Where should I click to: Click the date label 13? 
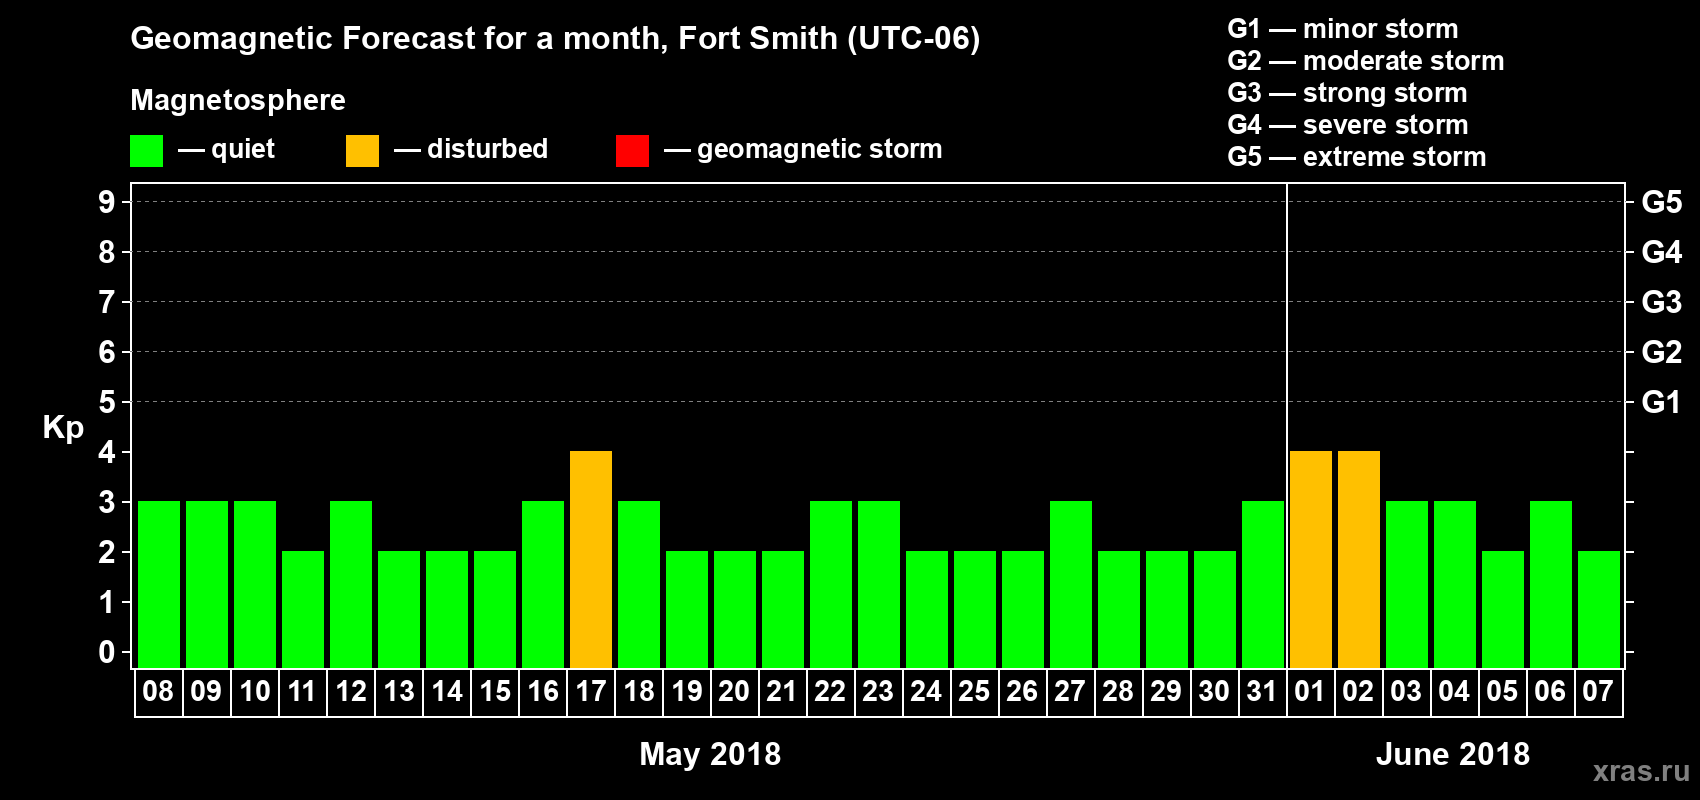tap(398, 692)
